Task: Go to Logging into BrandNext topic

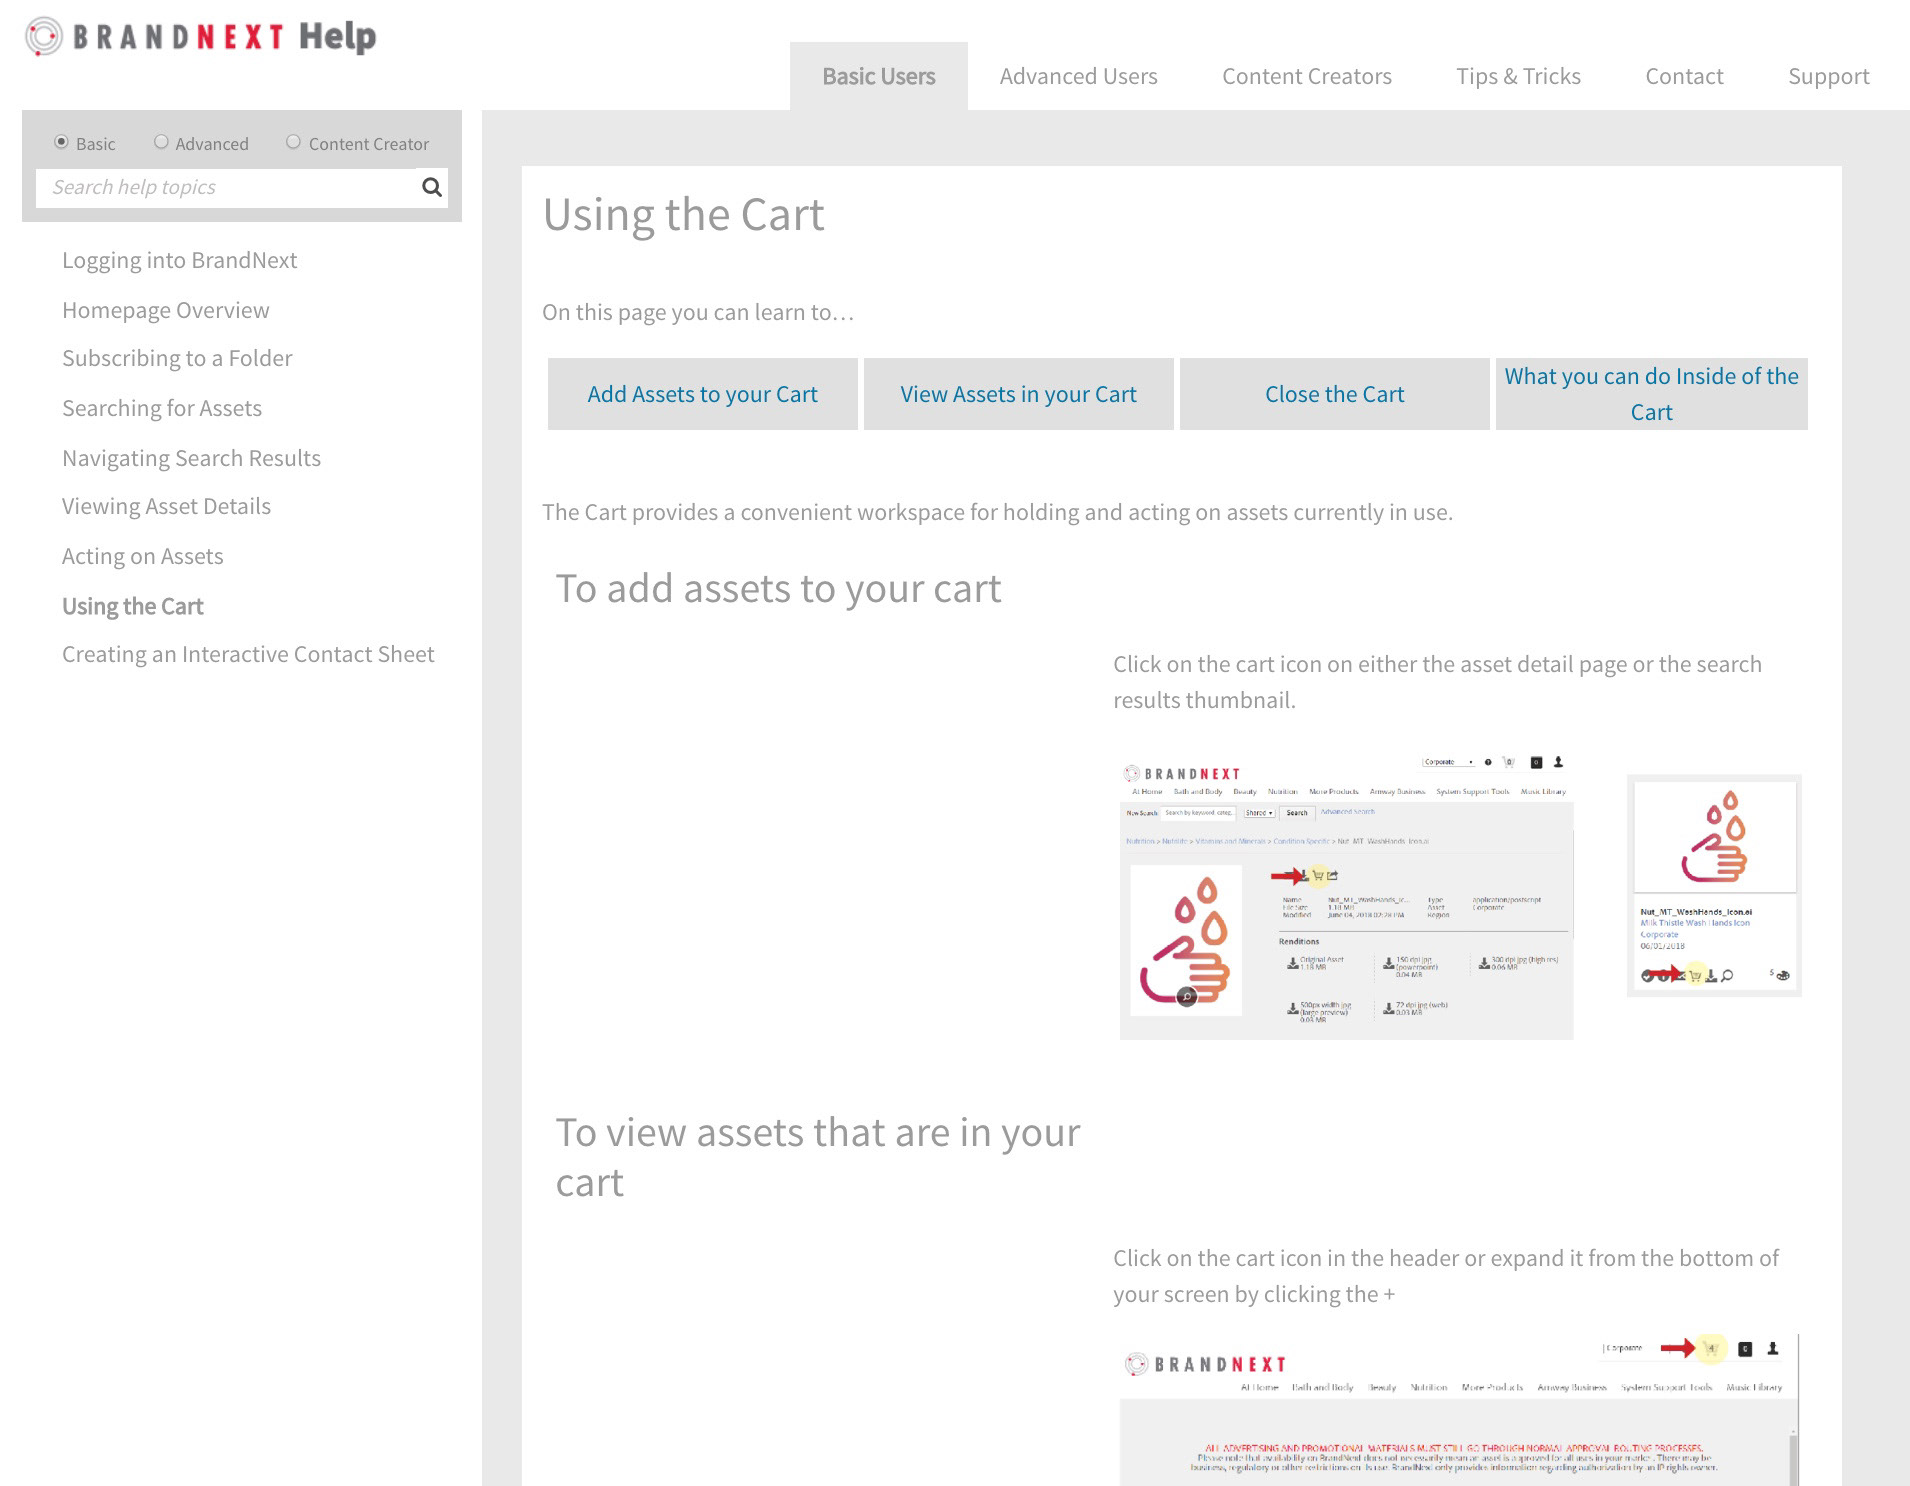Action: click(180, 260)
